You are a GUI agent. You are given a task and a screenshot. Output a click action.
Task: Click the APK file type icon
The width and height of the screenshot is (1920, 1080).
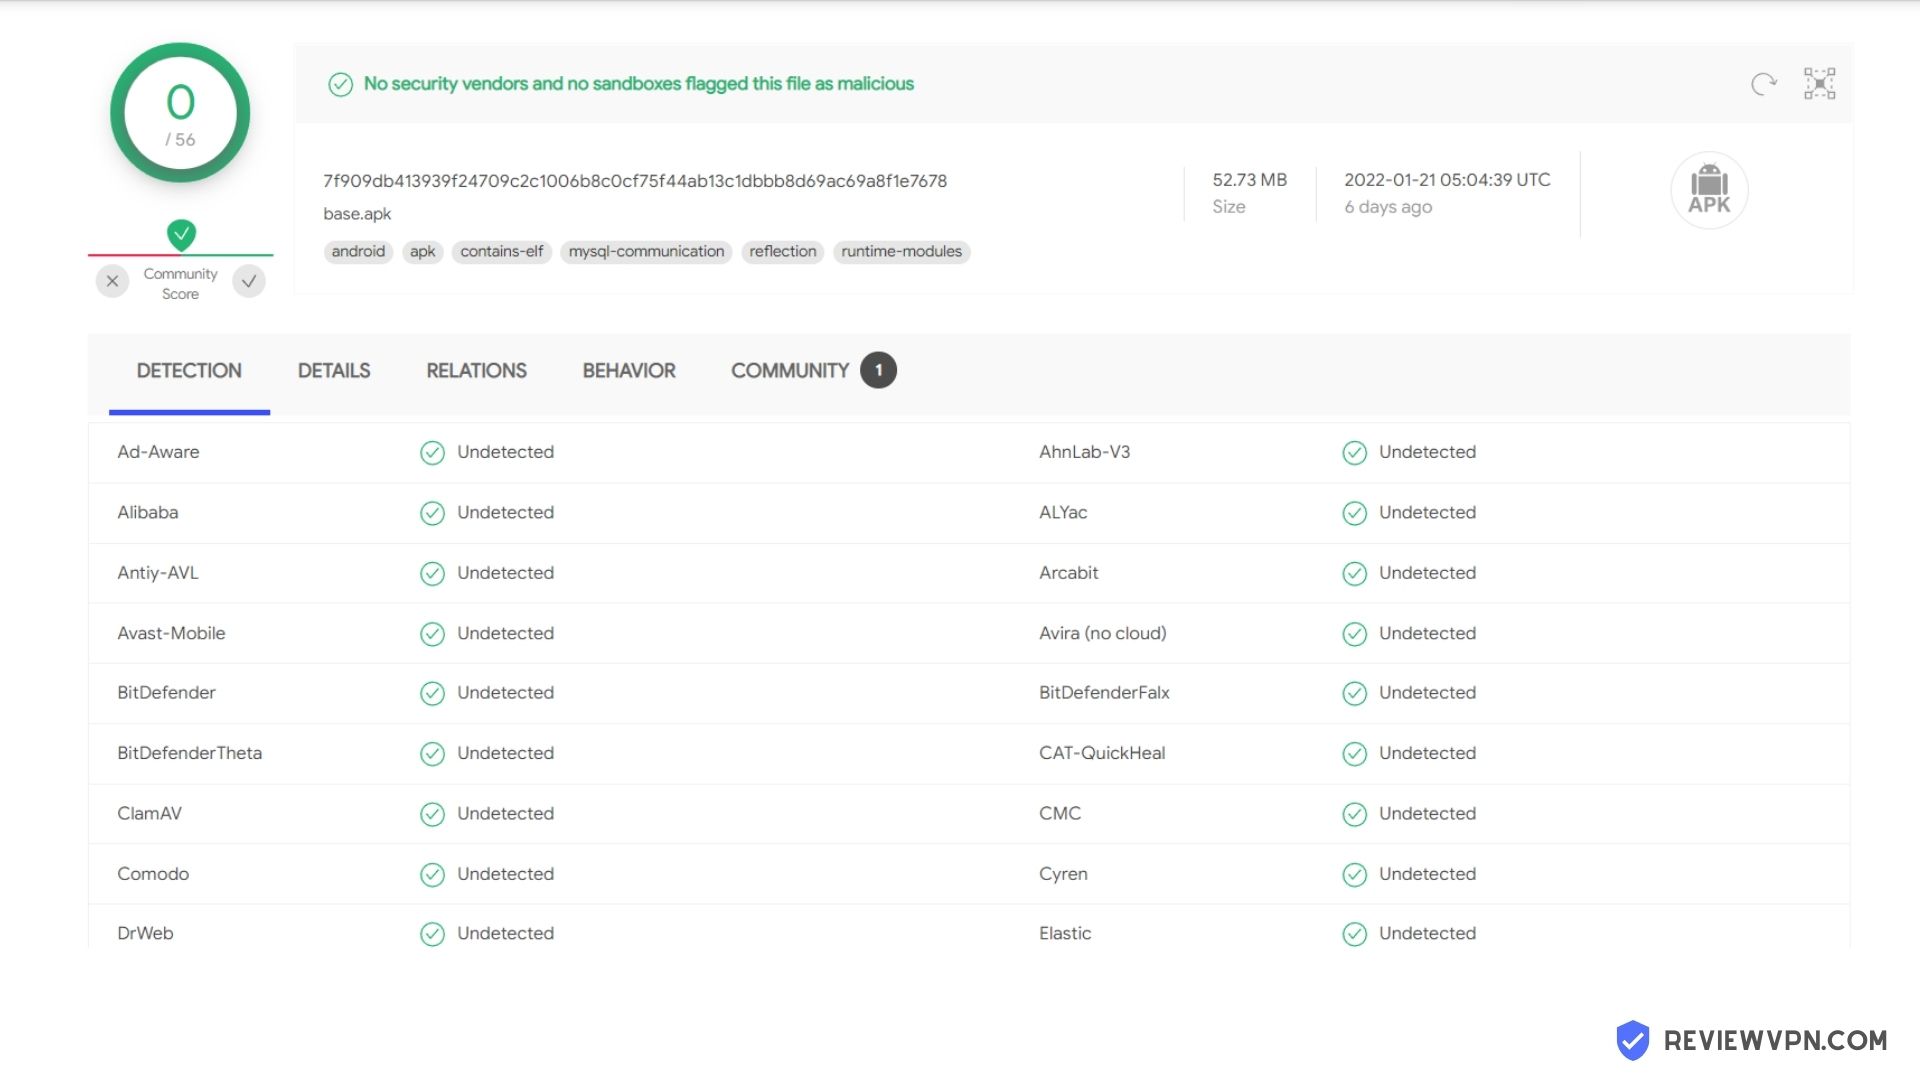1709,190
